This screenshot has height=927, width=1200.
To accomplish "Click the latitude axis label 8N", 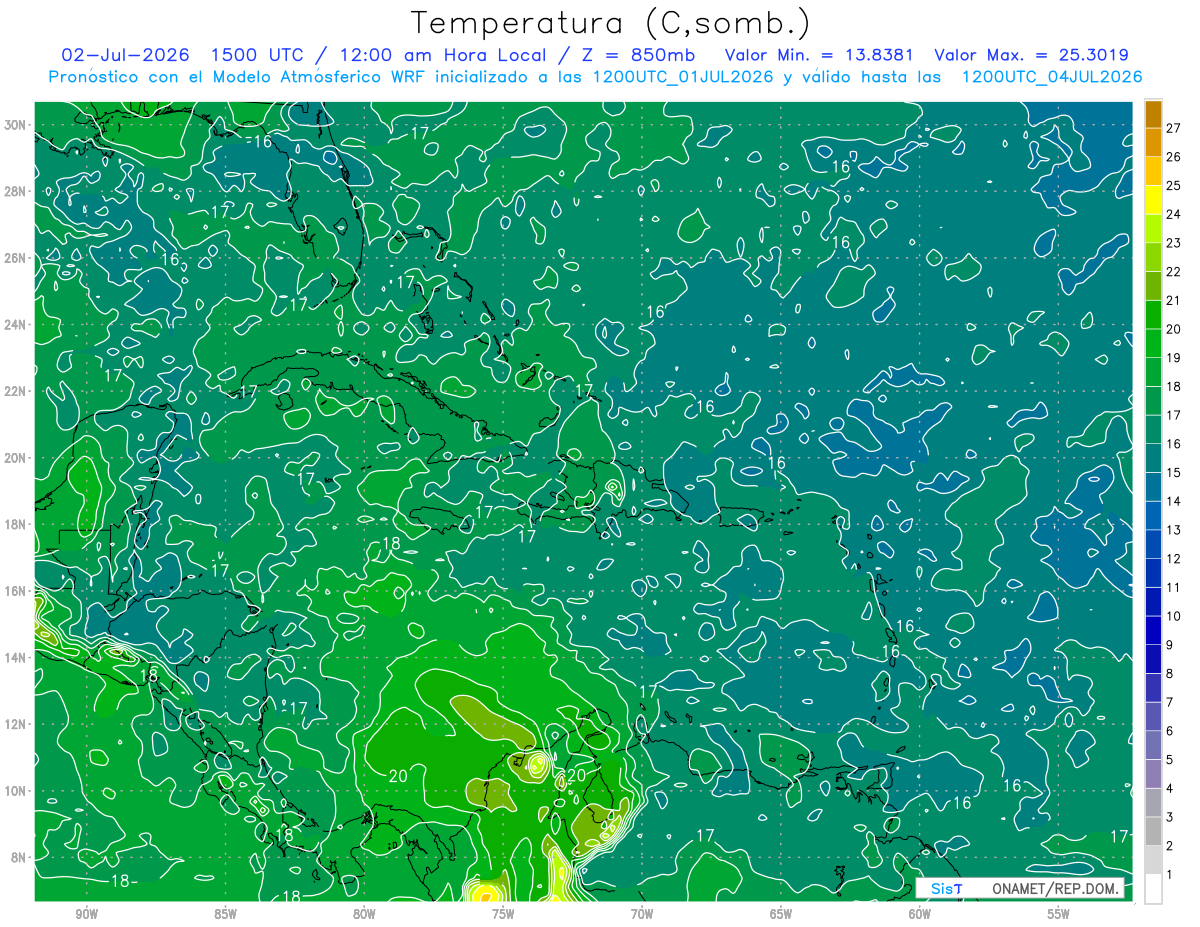I will [19, 858].
